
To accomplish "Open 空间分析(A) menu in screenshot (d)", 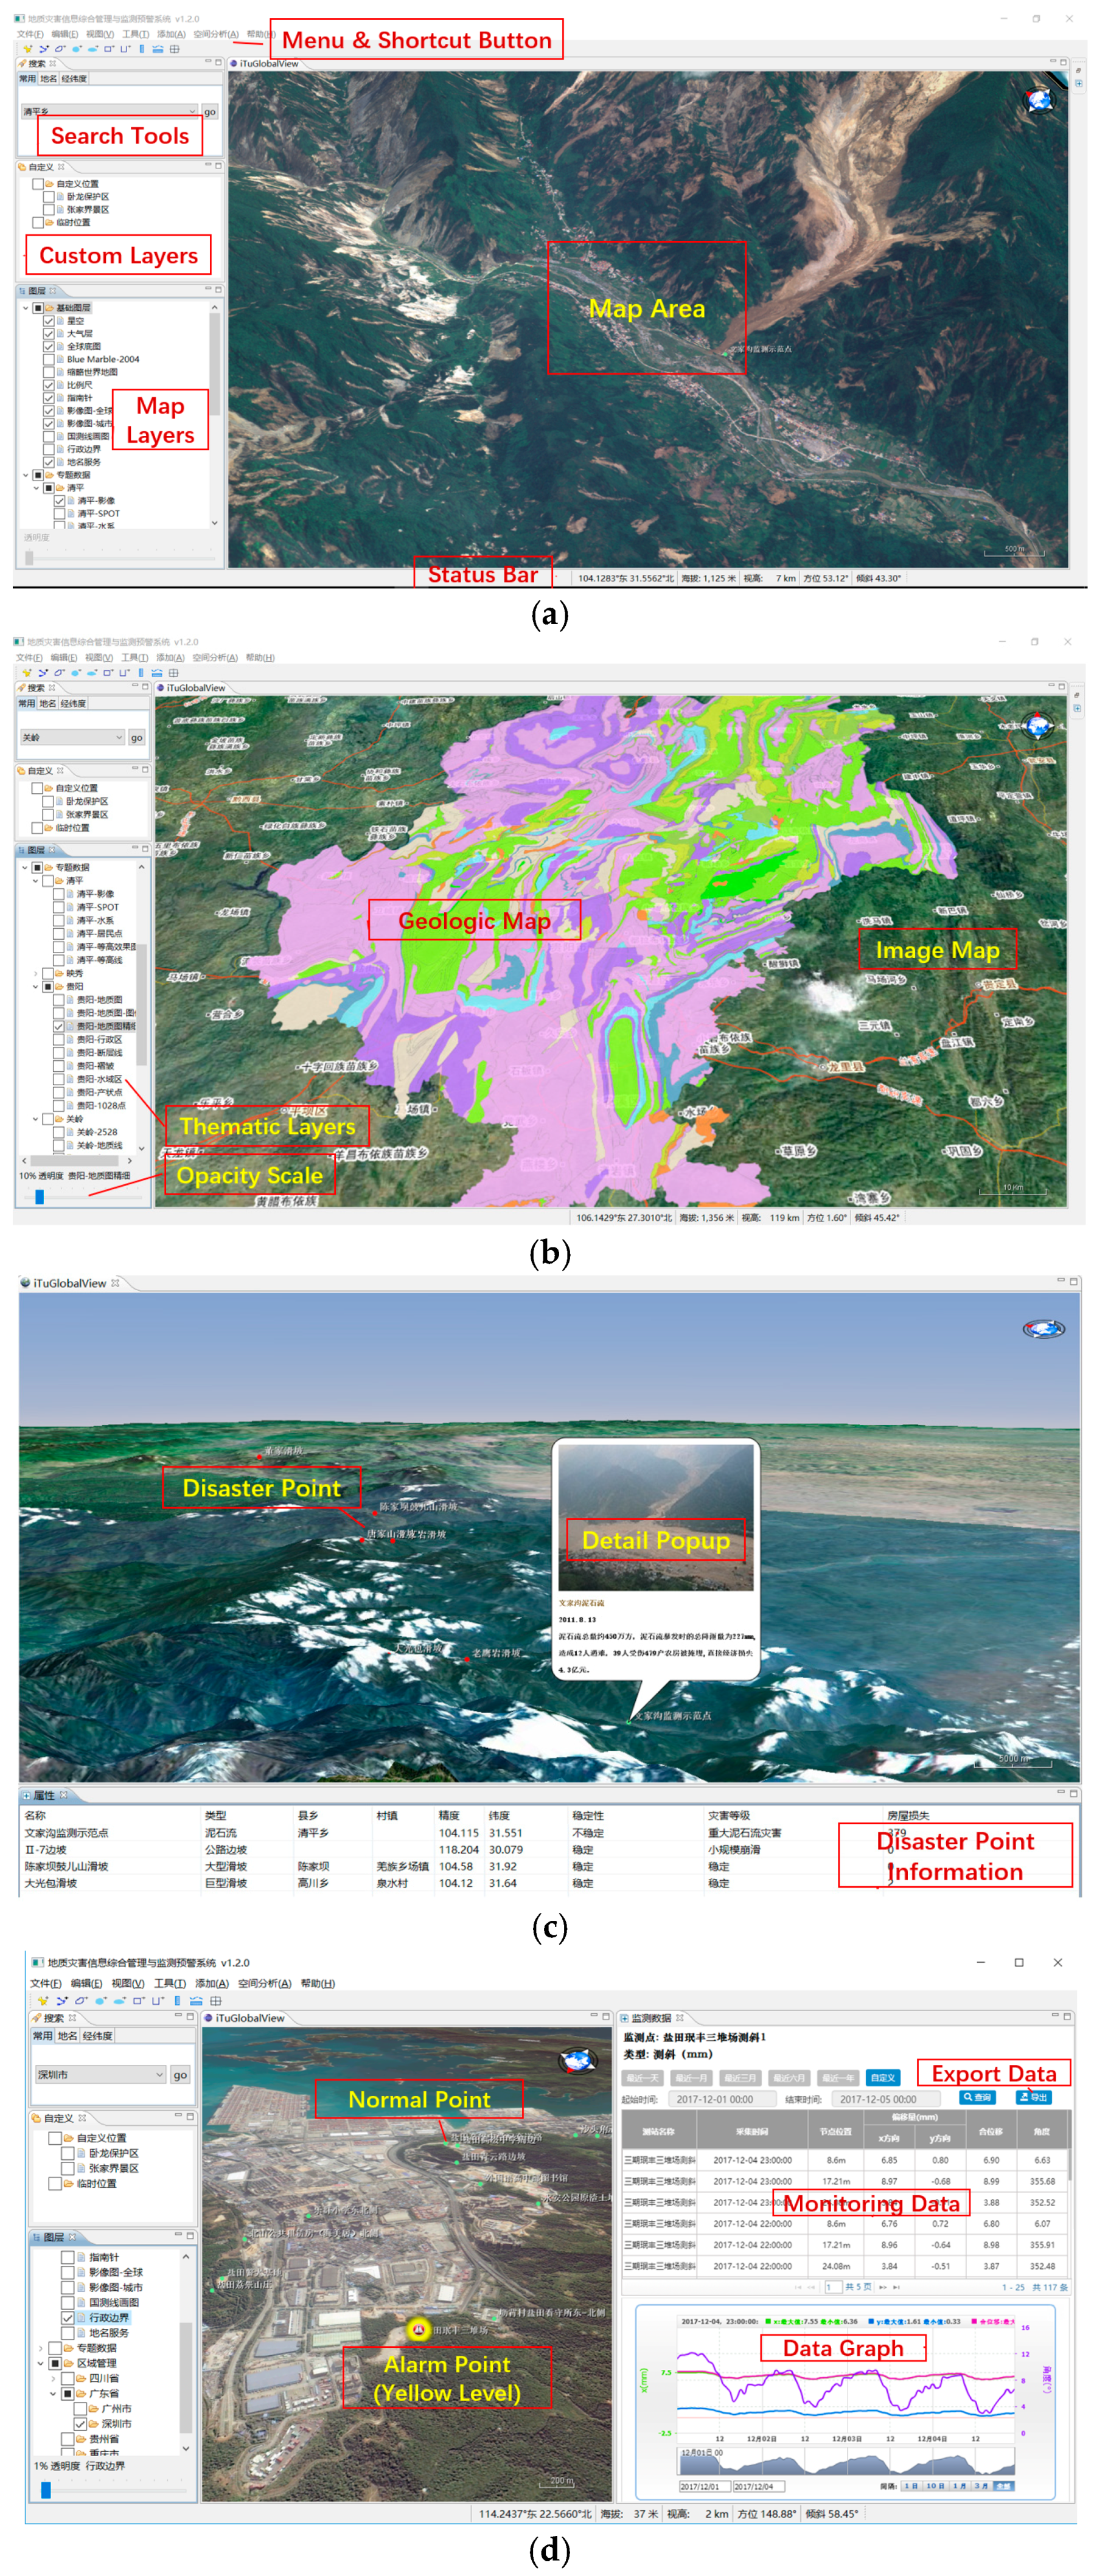I will 265,1983.
